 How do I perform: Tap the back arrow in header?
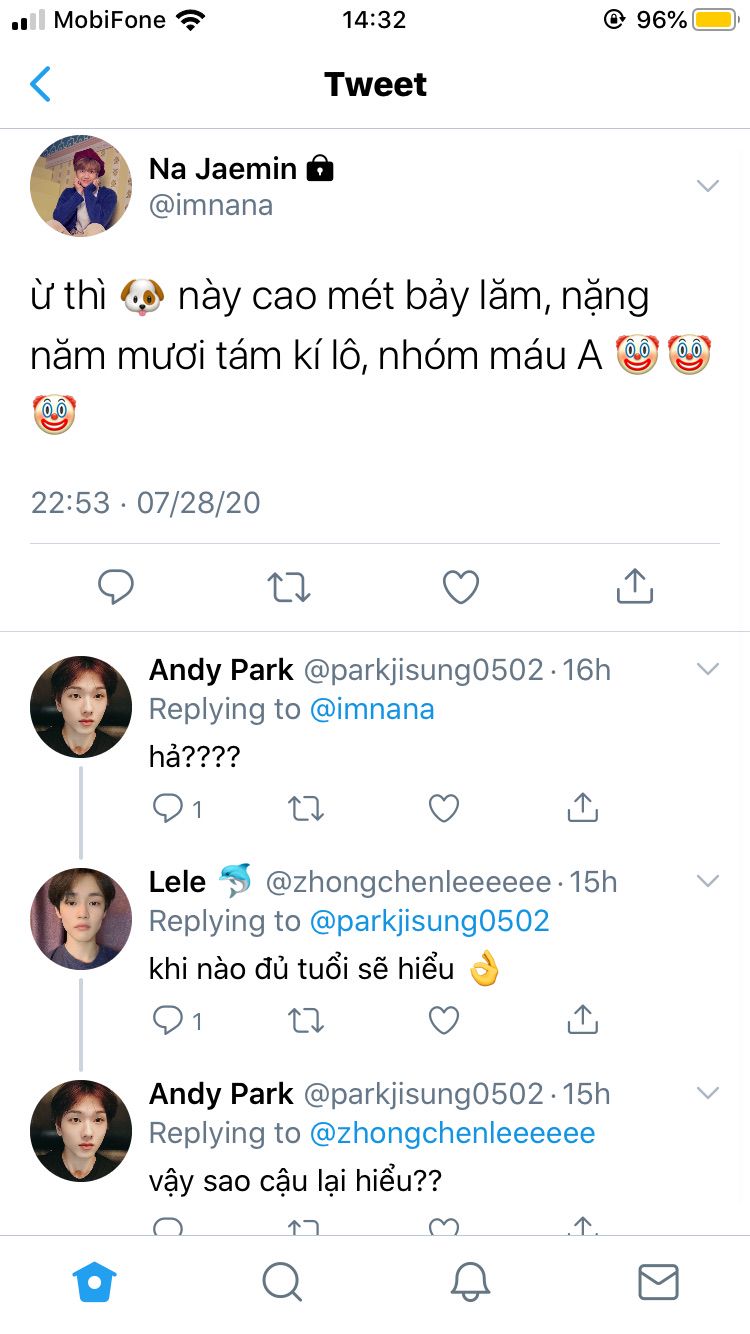[40, 85]
